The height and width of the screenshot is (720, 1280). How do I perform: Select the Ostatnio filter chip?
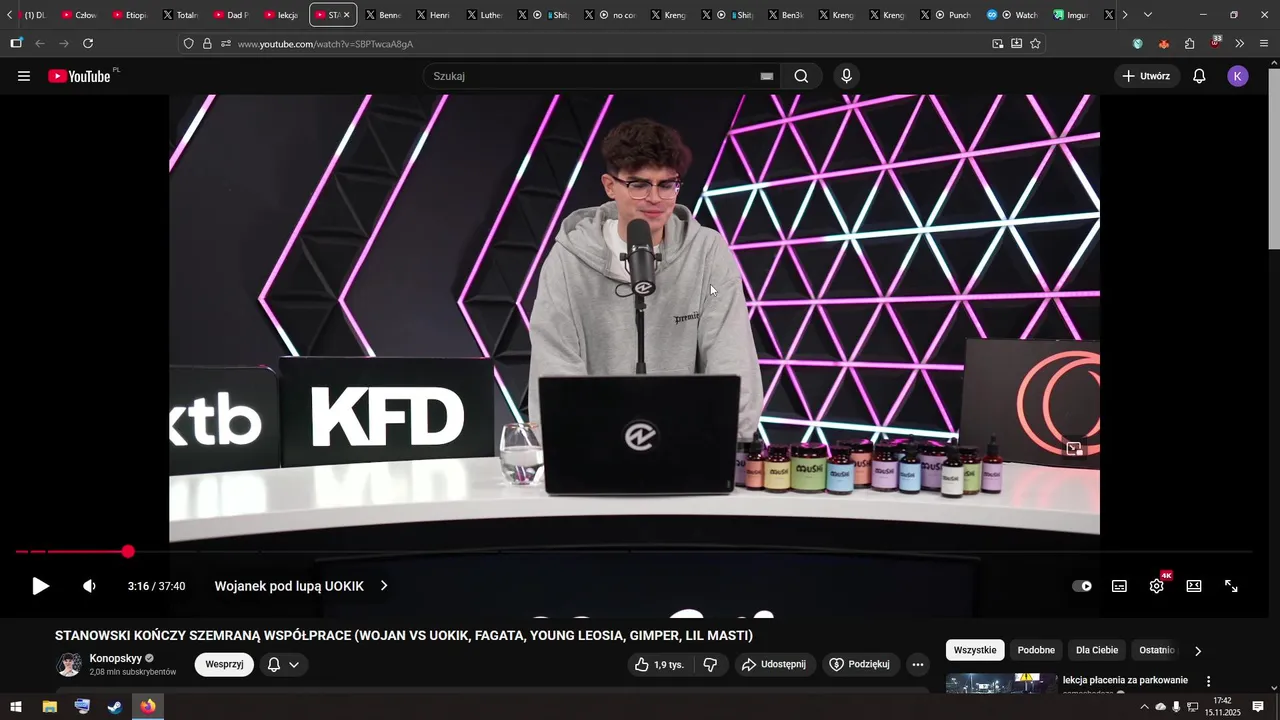(1157, 650)
